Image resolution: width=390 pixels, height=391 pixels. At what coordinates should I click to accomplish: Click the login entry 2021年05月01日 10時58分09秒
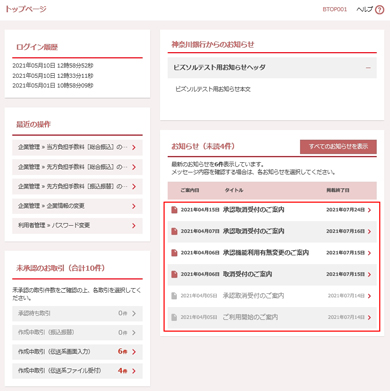pyautogui.click(x=53, y=86)
